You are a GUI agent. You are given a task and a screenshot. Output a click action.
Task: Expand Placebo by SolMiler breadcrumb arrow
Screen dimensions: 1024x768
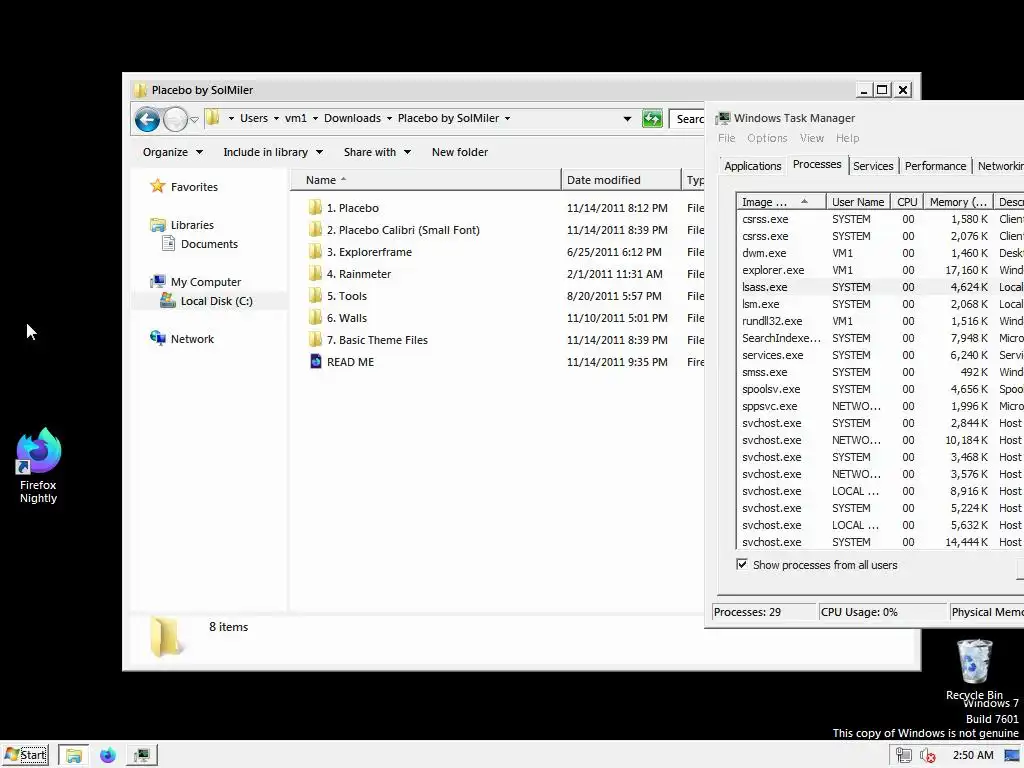(507, 118)
